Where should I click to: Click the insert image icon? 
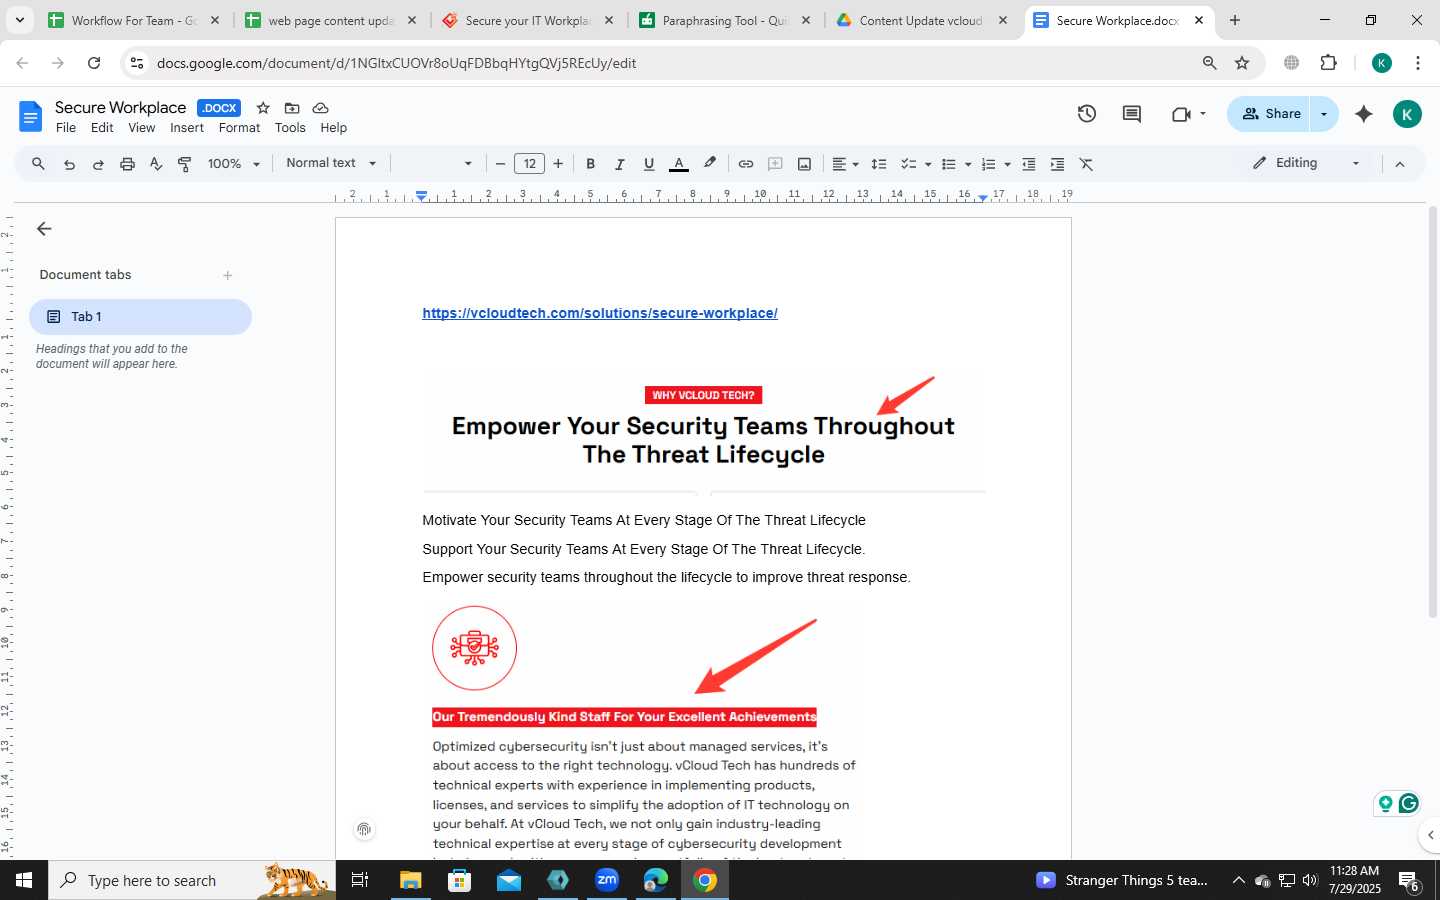(x=804, y=164)
